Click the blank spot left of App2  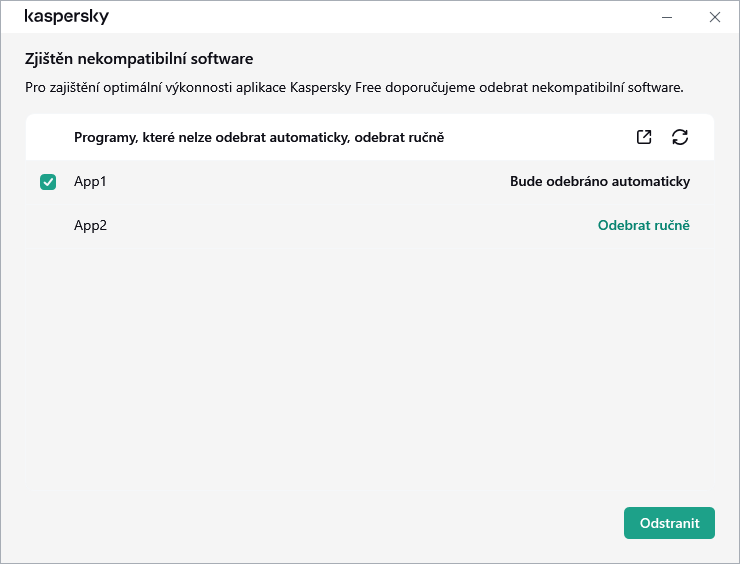[x=48, y=225]
